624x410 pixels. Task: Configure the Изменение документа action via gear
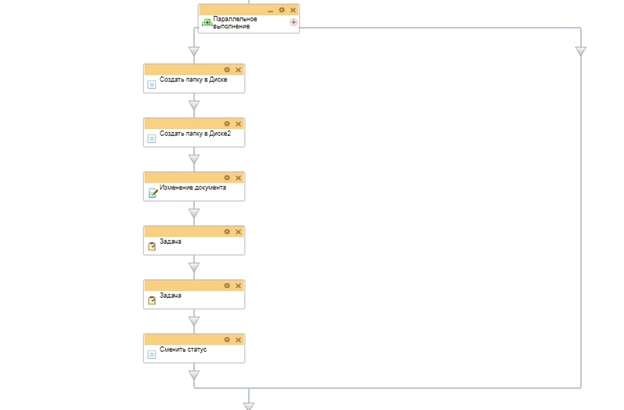click(x=227, y=178)
